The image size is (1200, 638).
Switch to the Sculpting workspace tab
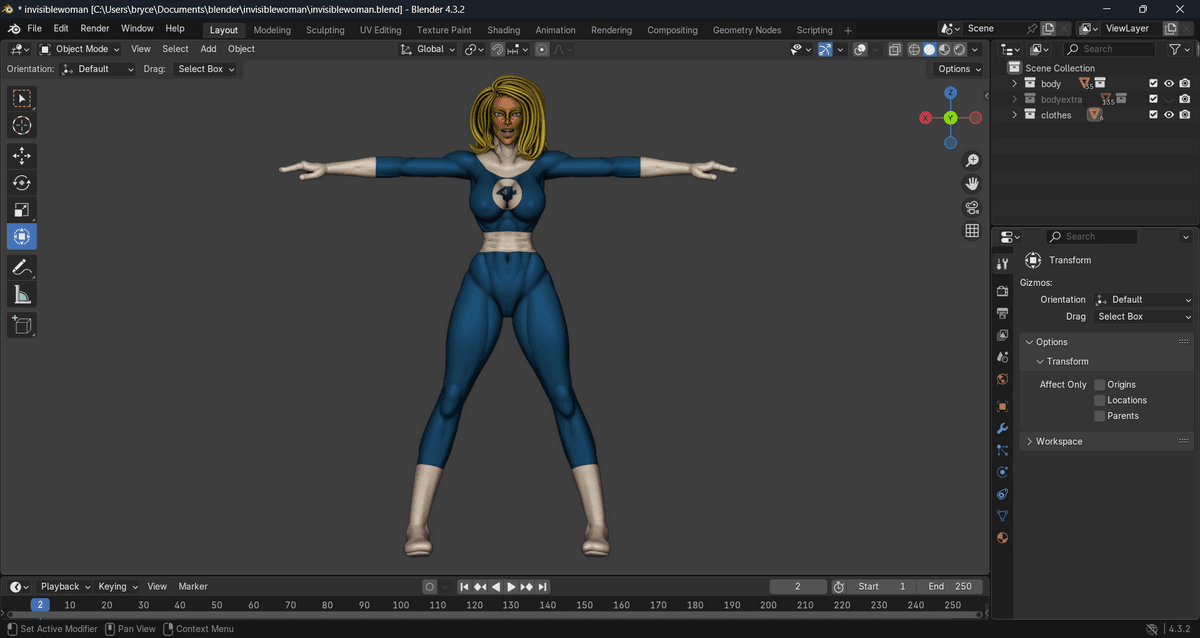click(x=325, y=30)
